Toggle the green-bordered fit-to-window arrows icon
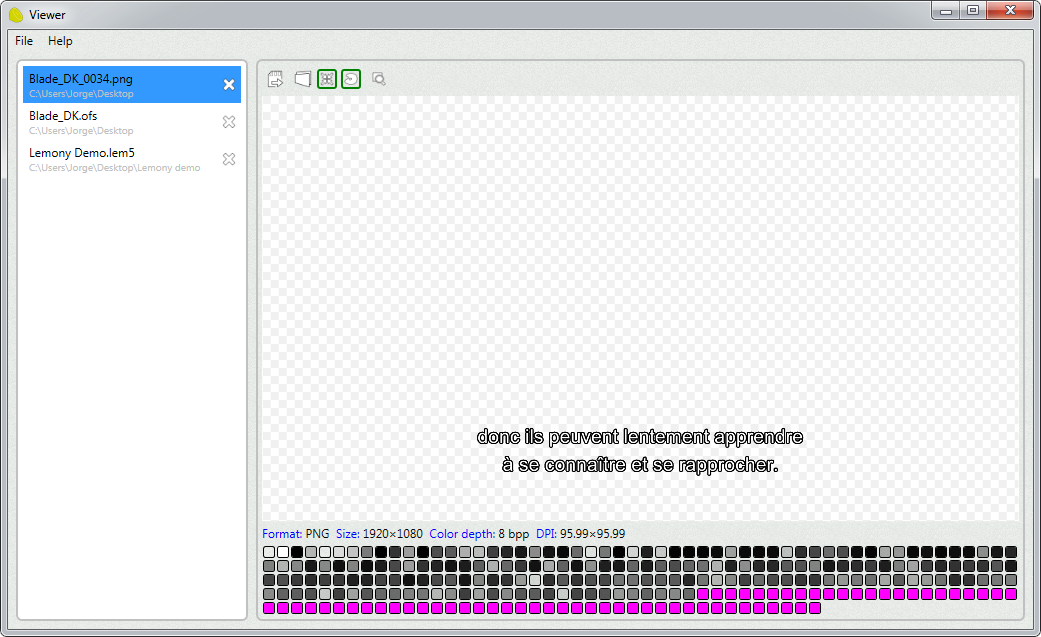Image resolution: width=1041 pixels, height=637 pixels. pyautogui.click(x=327, y=79)
